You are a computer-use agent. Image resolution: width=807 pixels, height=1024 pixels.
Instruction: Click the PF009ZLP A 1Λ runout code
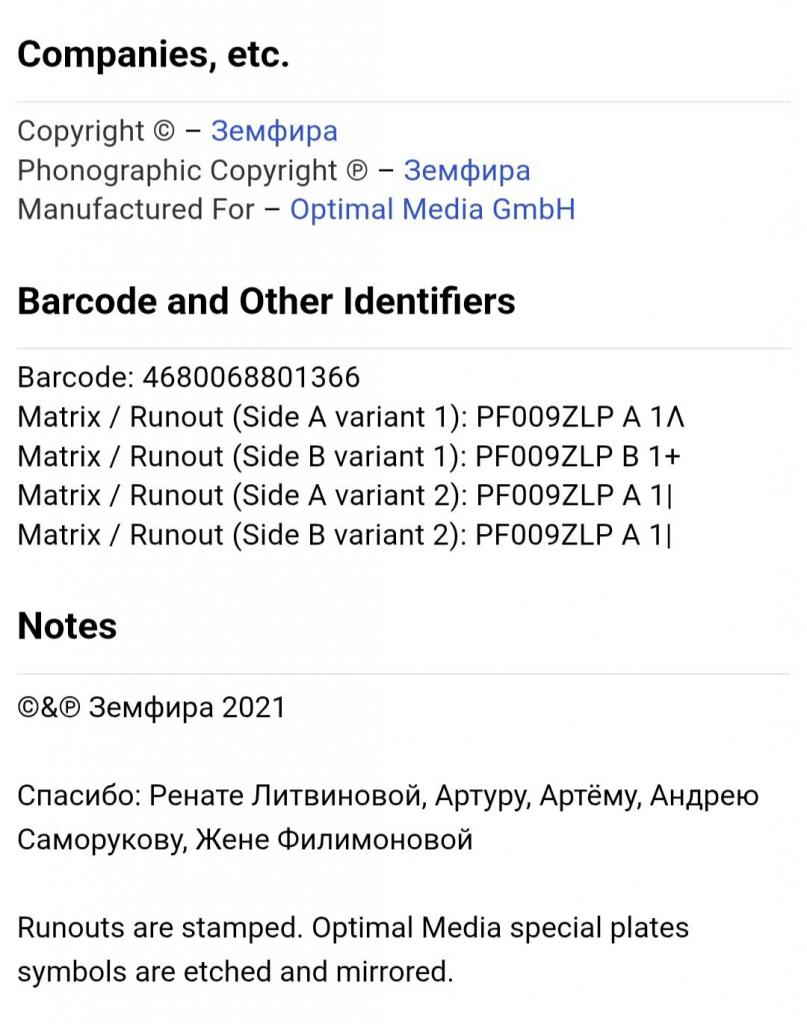tap(580, 417)
